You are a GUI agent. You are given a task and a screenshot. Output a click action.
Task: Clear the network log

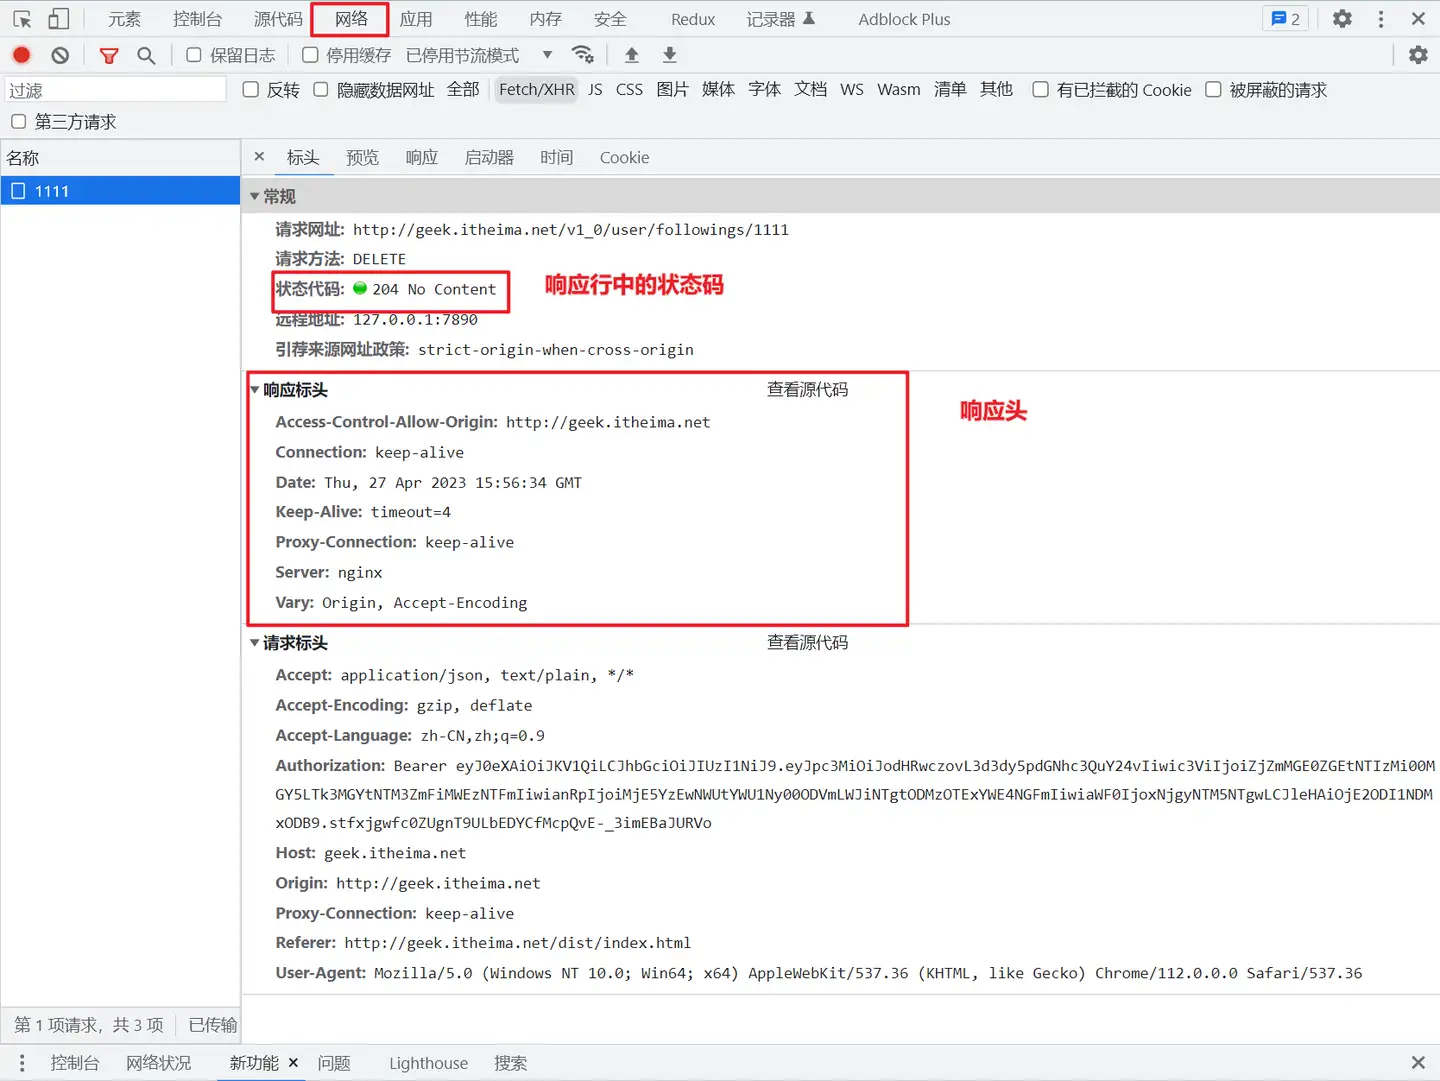tap(60, 55)
